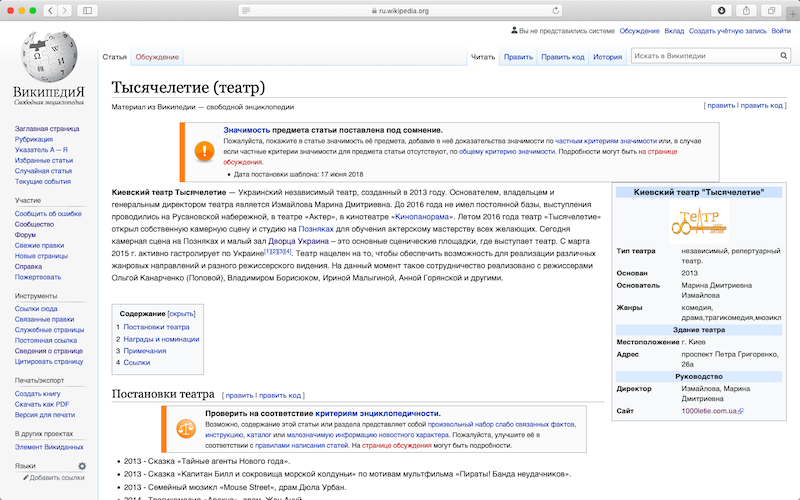Click Войти login link

781,31
